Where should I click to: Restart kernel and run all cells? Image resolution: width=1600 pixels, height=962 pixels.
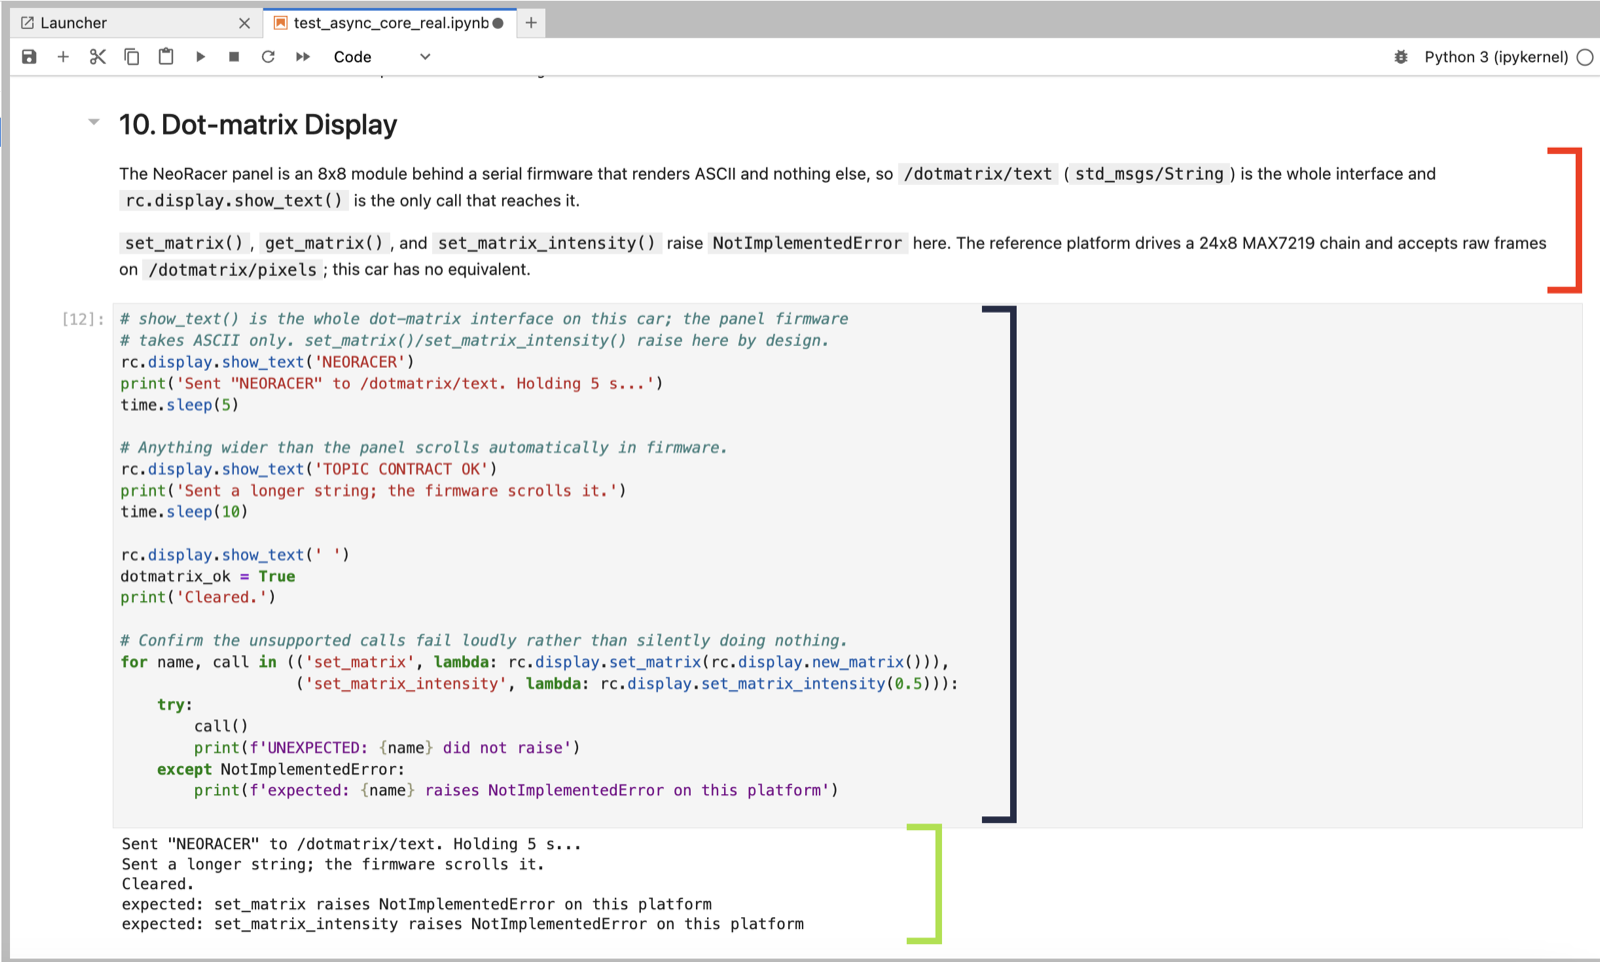pos(303,57)
